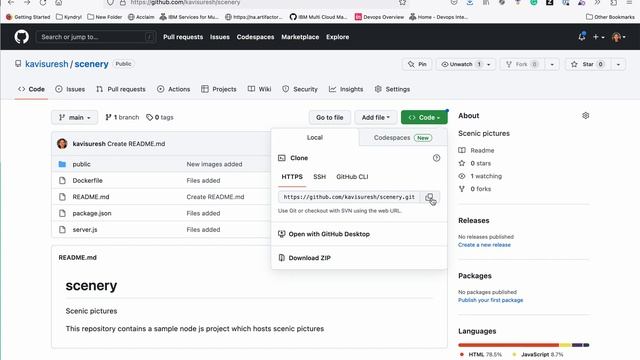The image size is (640, 360).
Task: Expand the Unwatch options dropdown
Action: point(489,64)
